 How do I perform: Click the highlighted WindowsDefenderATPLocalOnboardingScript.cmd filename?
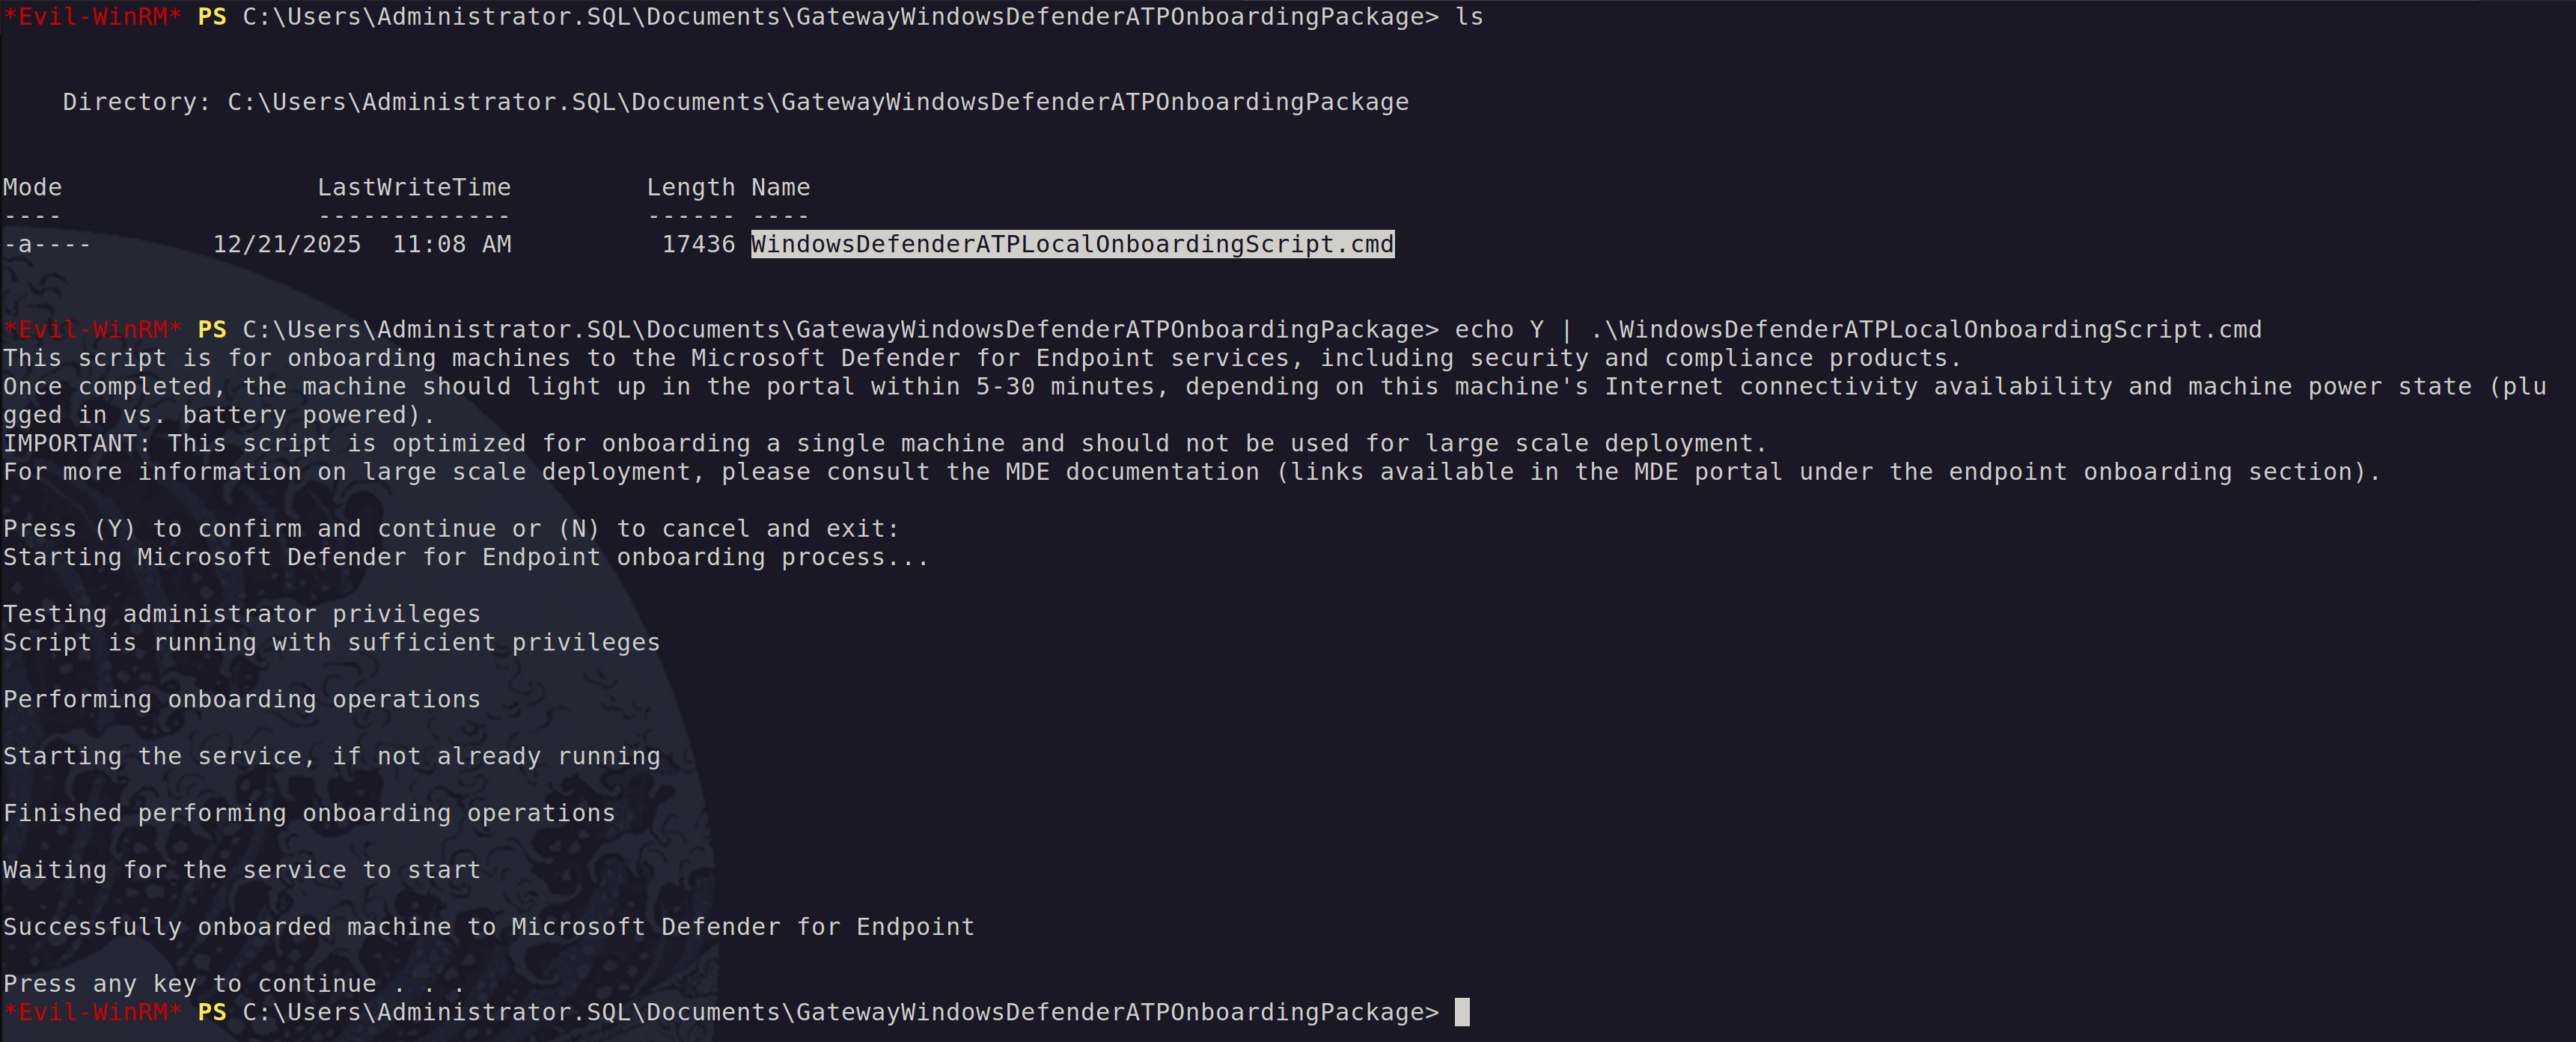(x=1072, y=244)
